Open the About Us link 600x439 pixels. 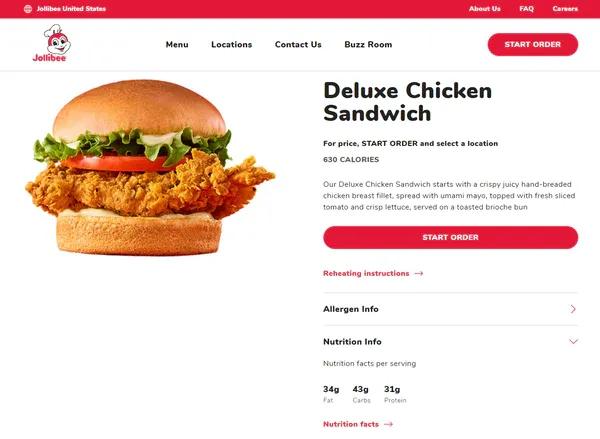click(x=484, y=9)
